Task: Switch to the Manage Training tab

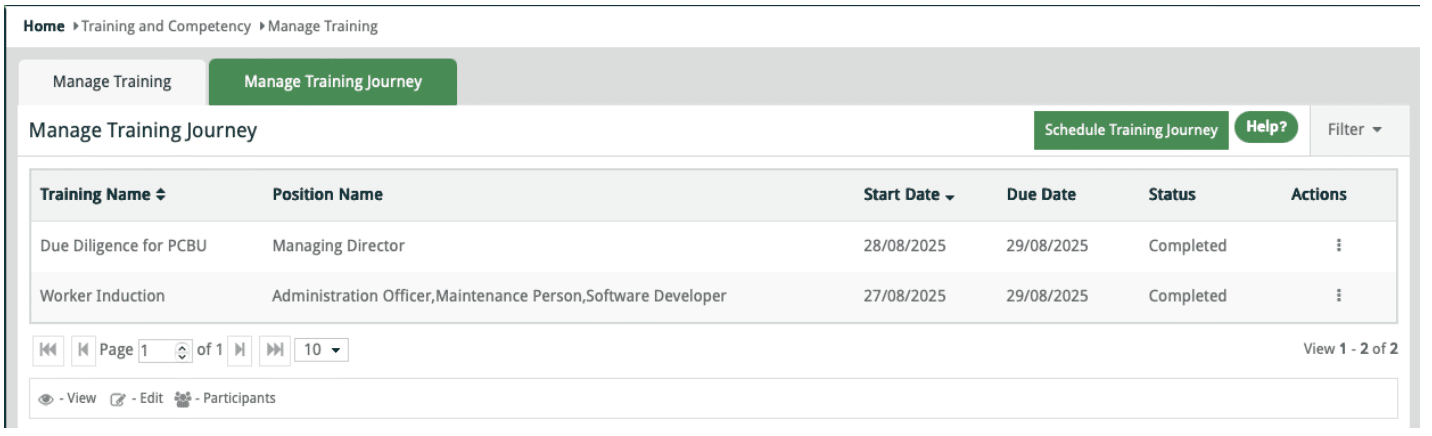Action: 112,82
